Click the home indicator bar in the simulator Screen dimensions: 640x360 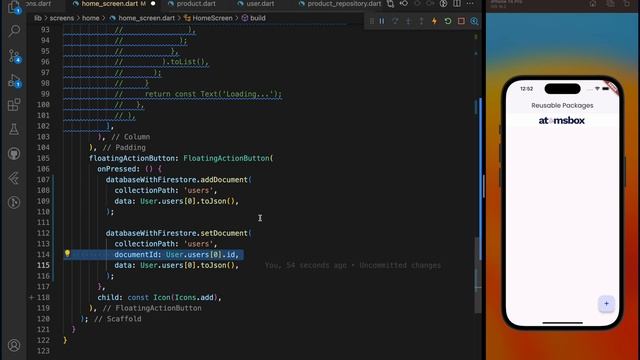[x=562, y=323]
